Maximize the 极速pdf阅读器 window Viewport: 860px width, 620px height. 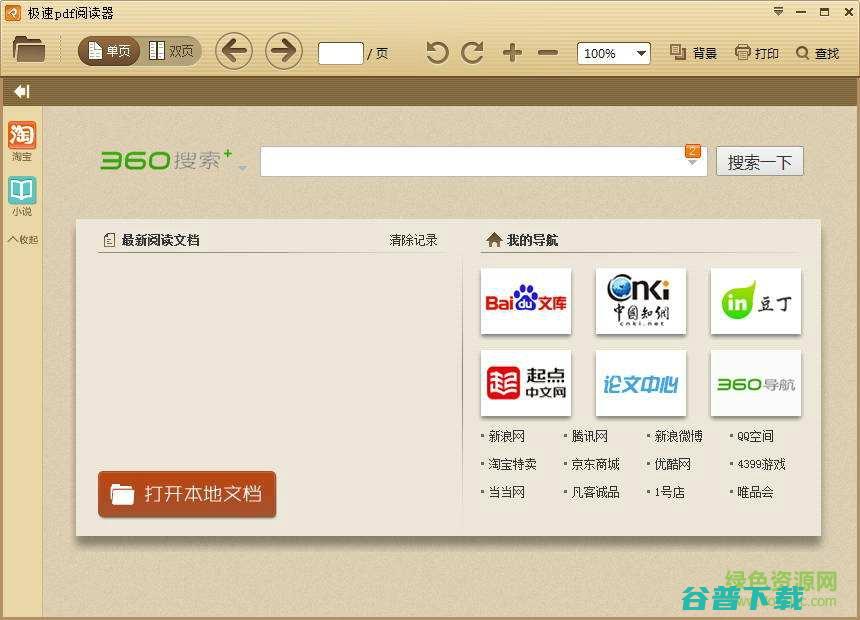tap(824, 12)
